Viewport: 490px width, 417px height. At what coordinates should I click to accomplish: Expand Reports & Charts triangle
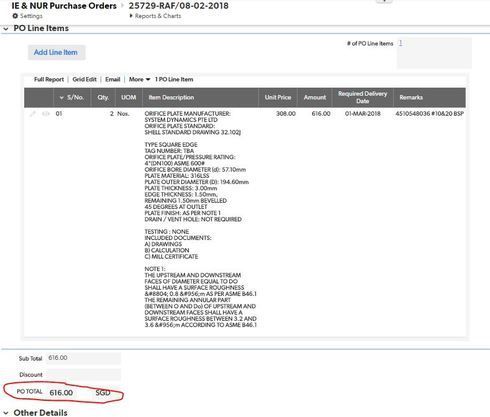[131, 16]
